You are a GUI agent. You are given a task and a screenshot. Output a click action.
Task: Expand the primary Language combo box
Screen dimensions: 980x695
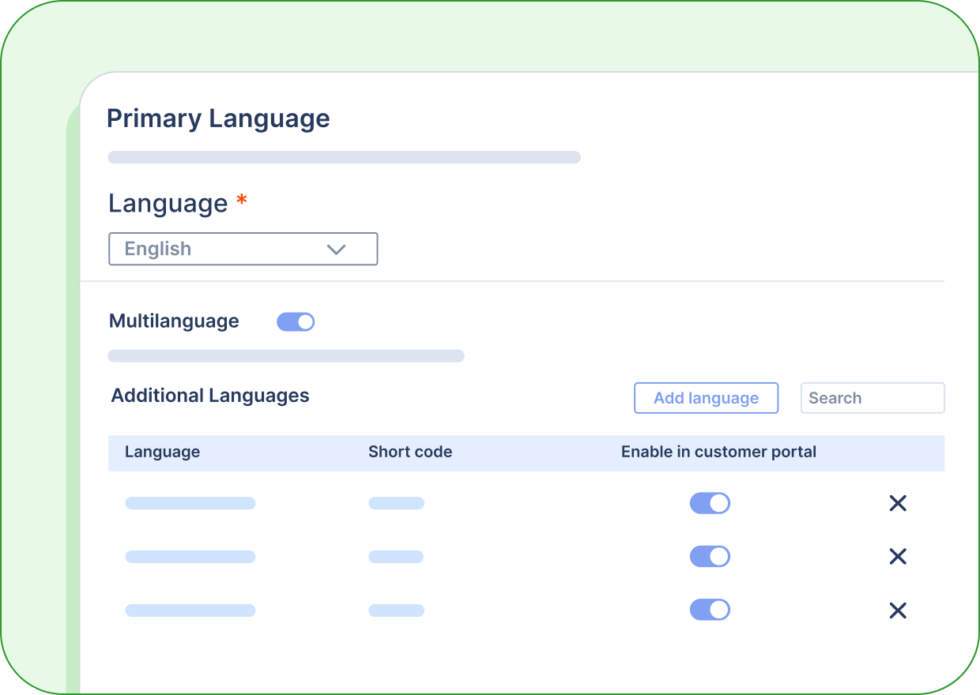click(242, 248)
